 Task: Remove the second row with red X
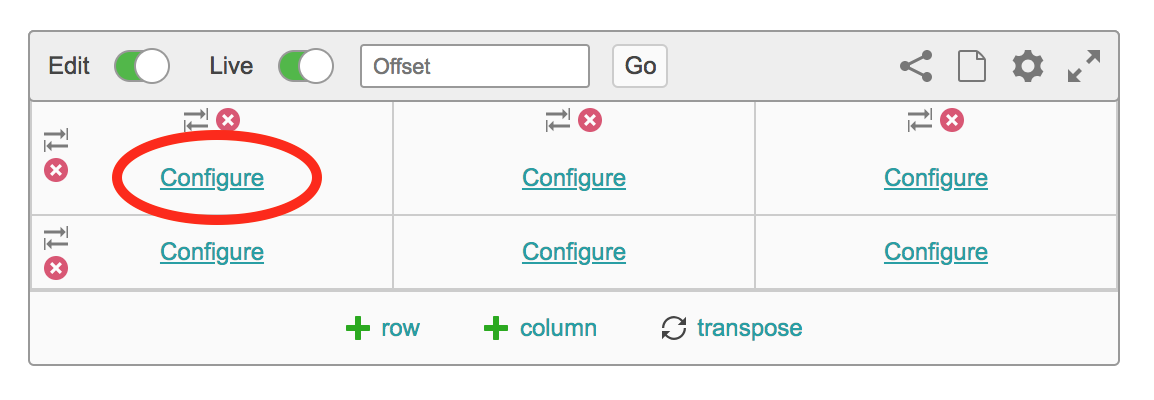tap(56, 268)
